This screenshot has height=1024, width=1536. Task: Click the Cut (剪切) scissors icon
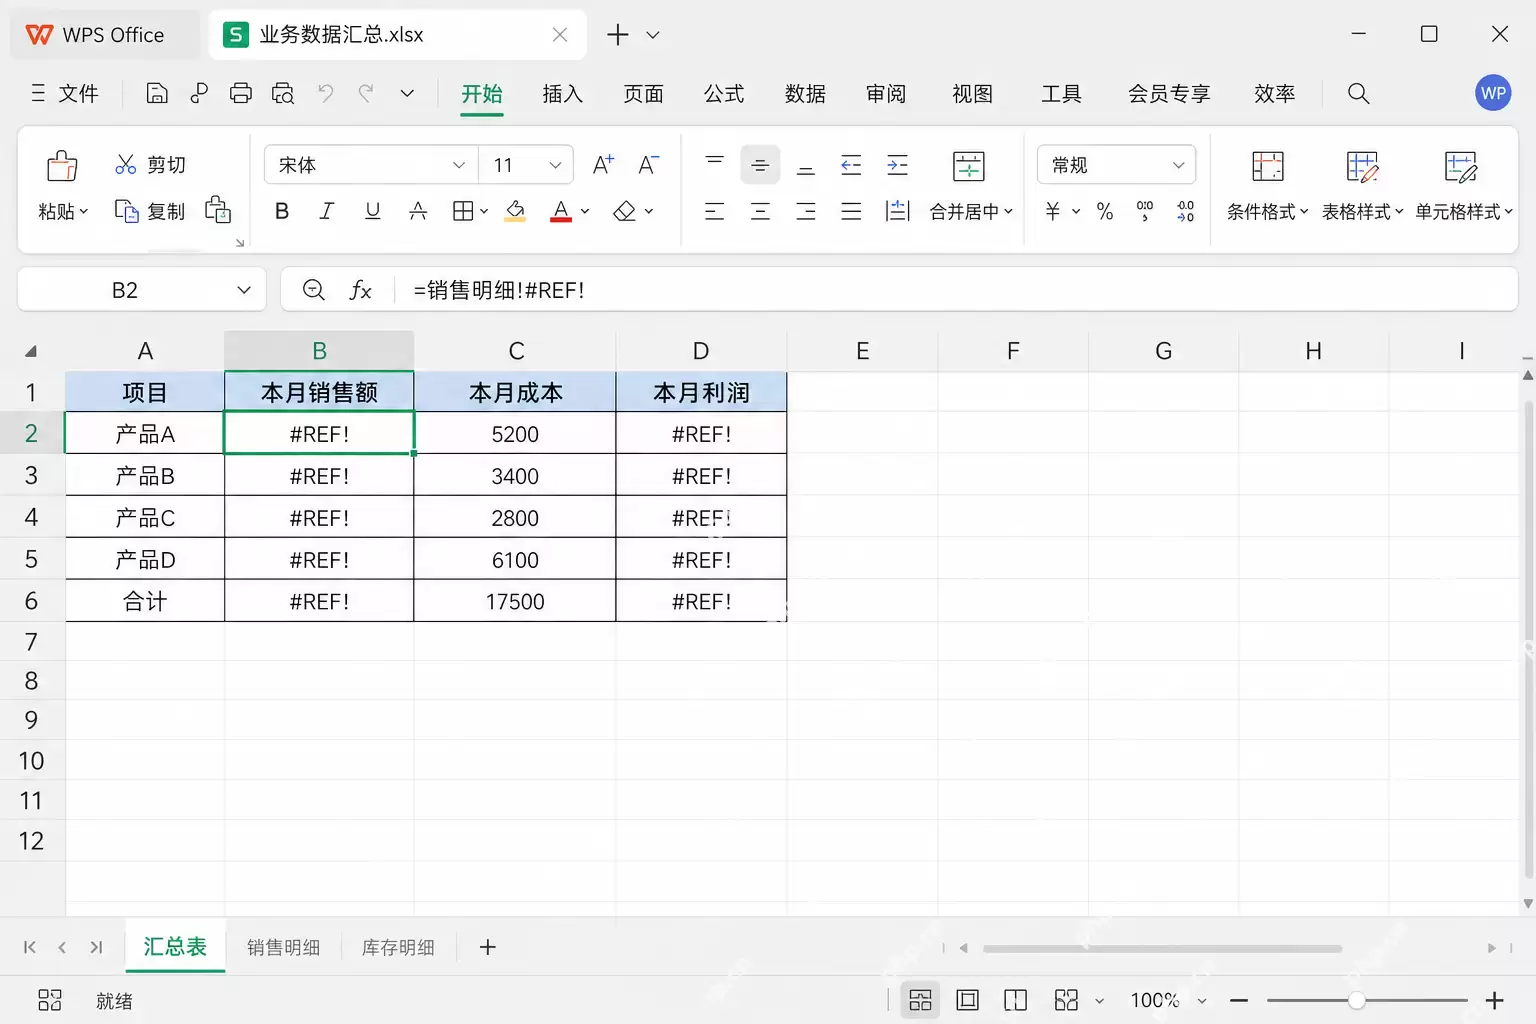pos(125,164)
